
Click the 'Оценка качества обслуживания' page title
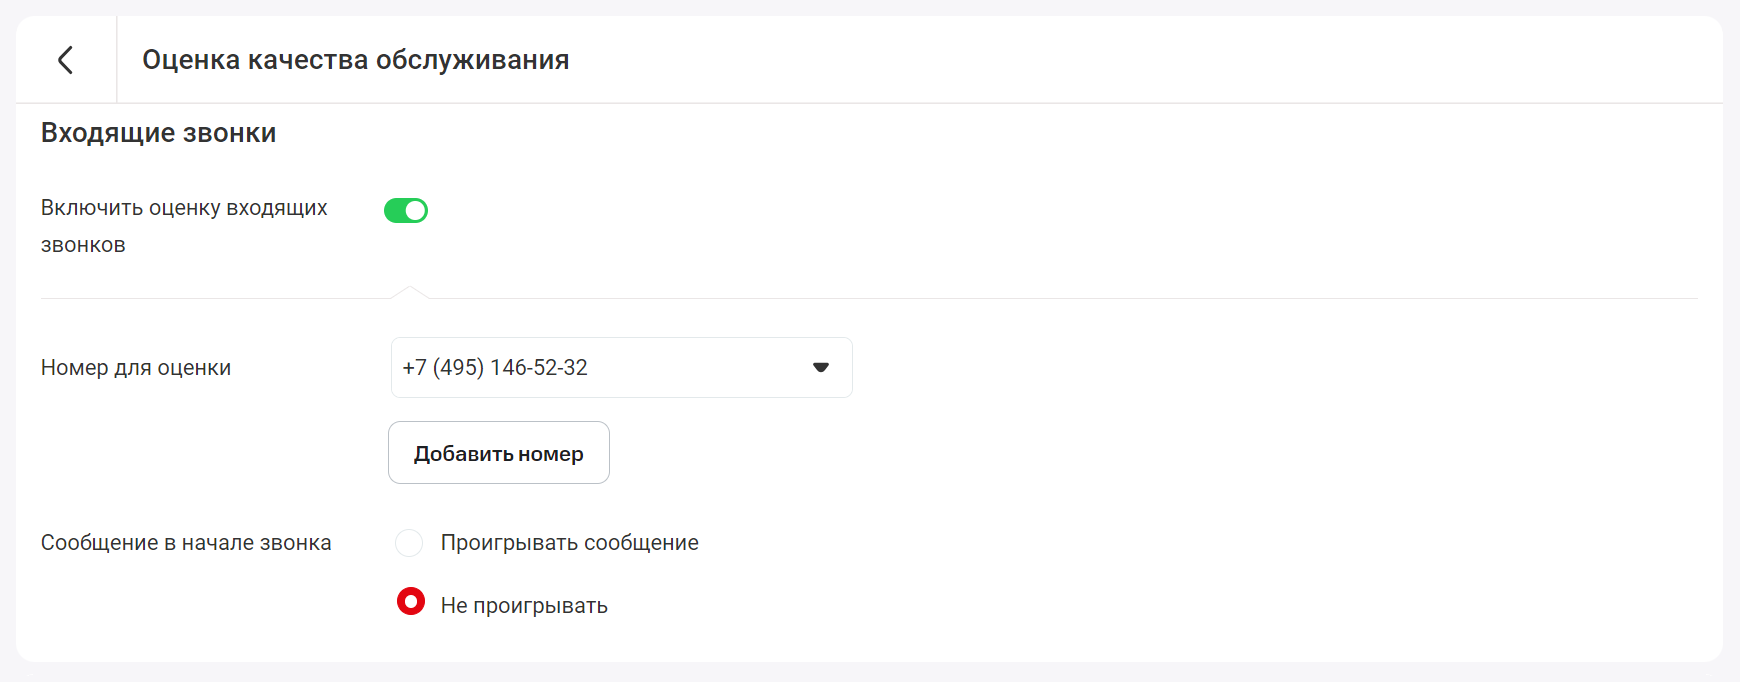[x=355, y=60]
